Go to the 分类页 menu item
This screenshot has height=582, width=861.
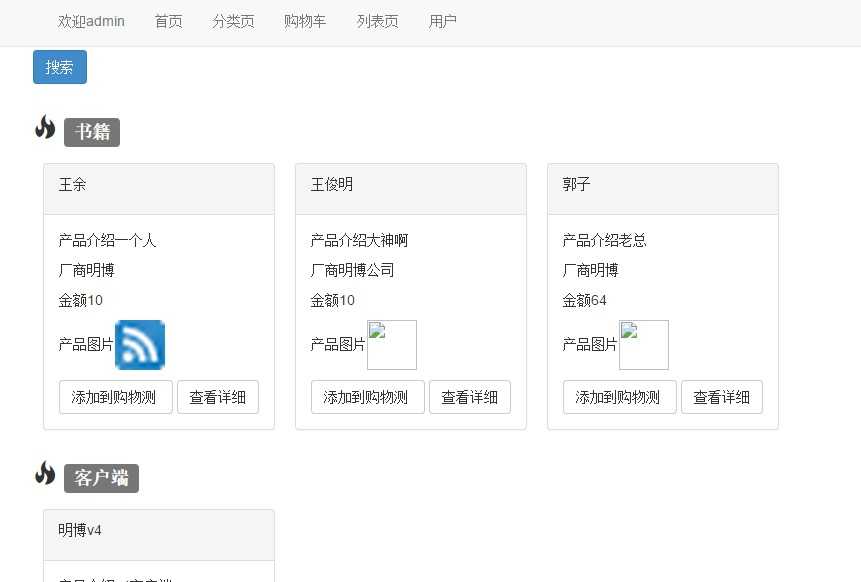(233, 21)
